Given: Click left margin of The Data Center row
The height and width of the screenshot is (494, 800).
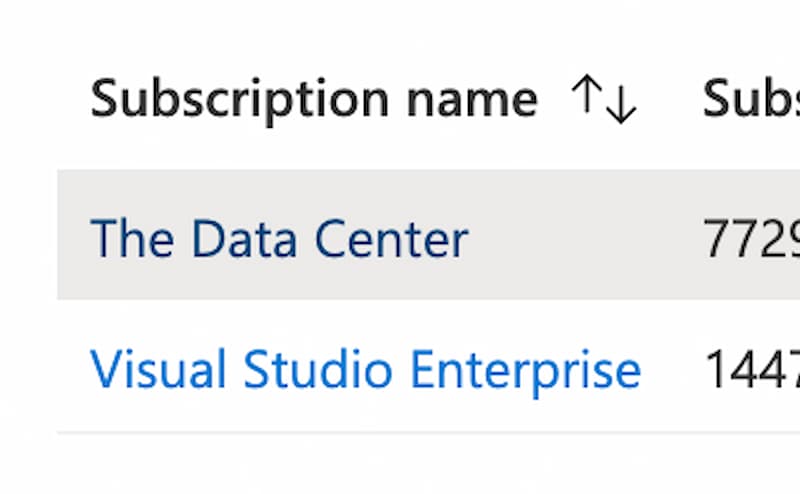Looking at the screenshot, I should click(73, 235).
